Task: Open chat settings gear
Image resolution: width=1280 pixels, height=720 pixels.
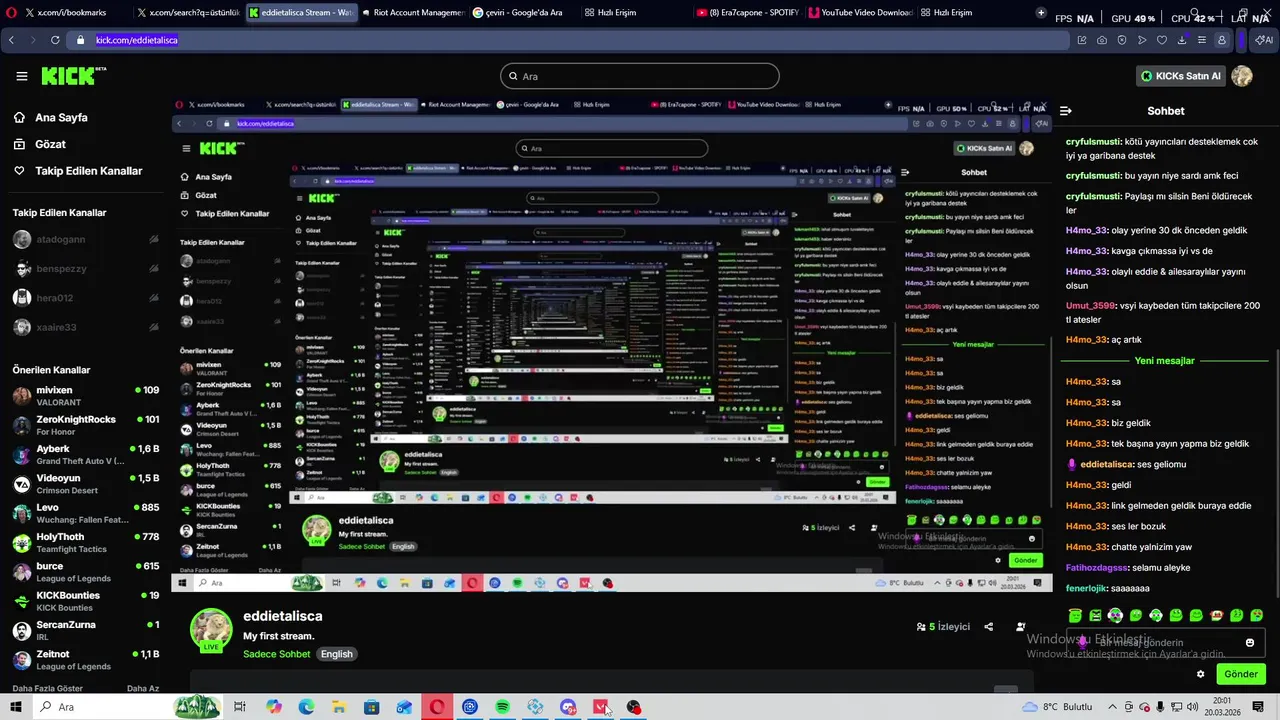Action: pos(1201,674)
